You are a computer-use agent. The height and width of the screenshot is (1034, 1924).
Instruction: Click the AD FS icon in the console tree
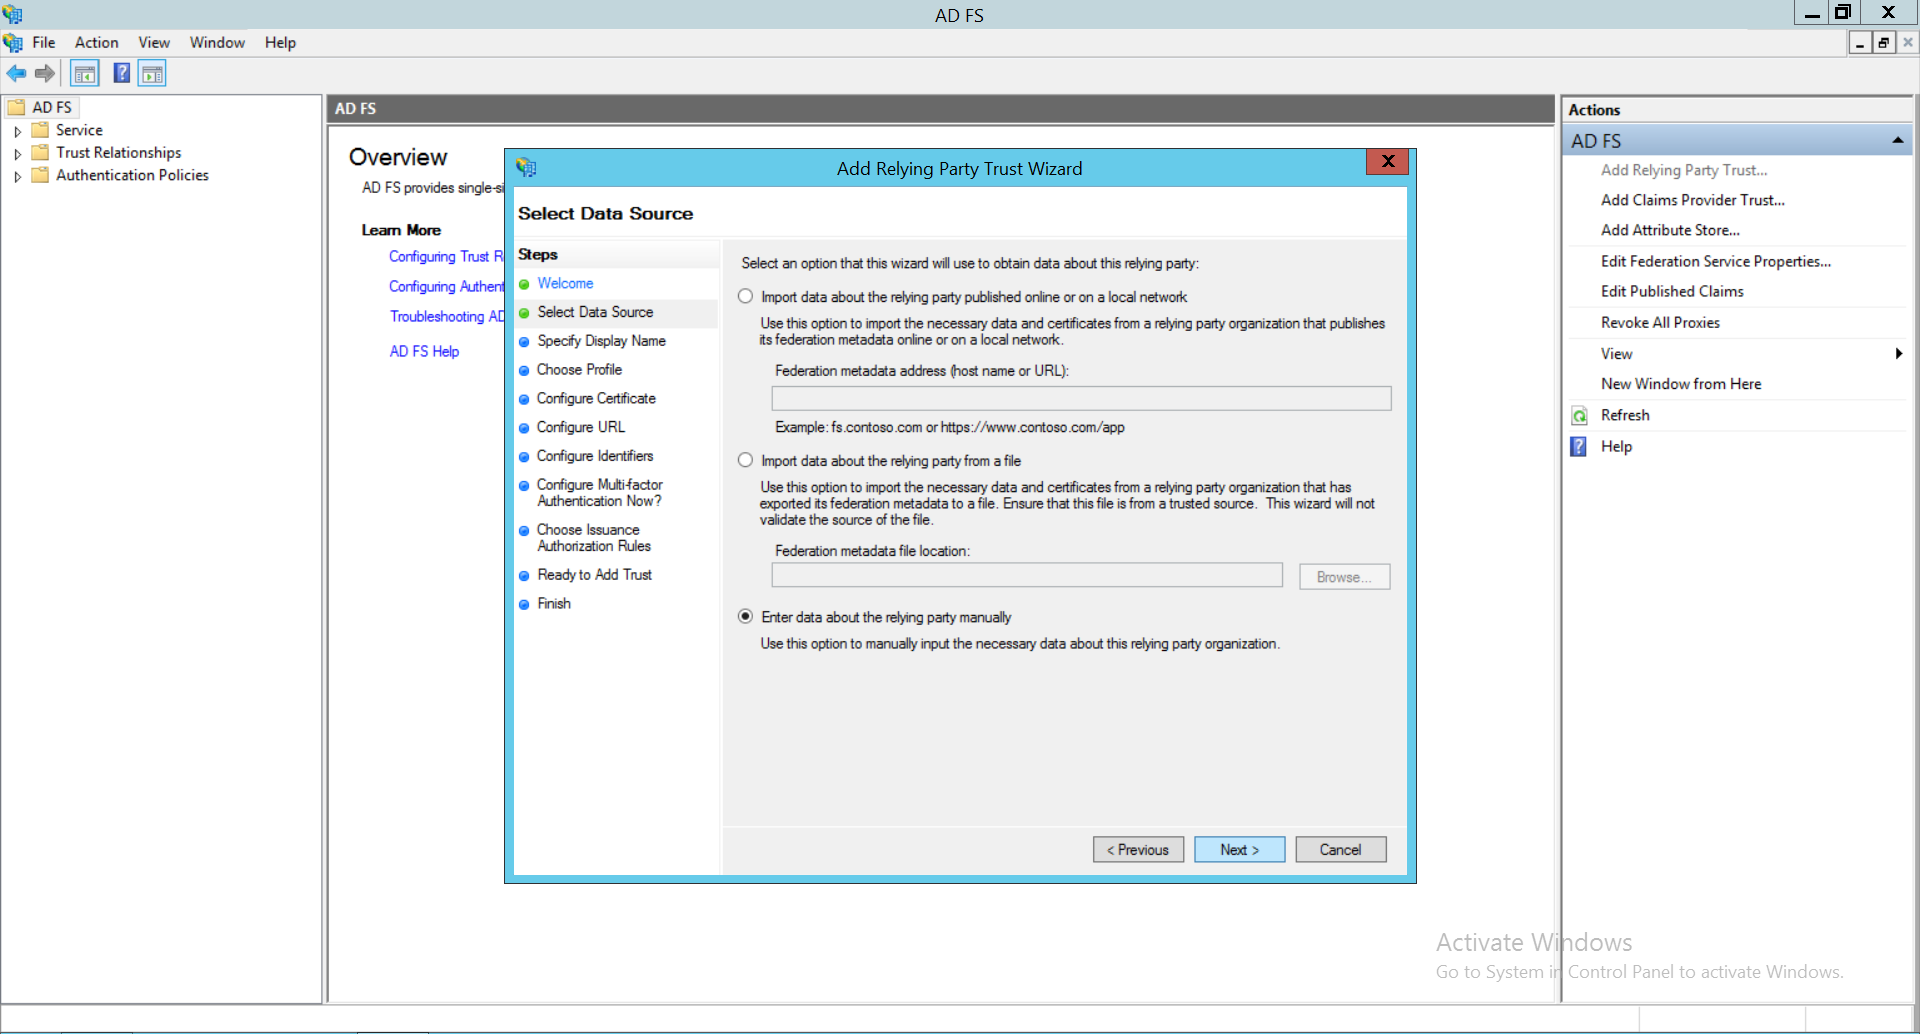click(x=16, y=107)
